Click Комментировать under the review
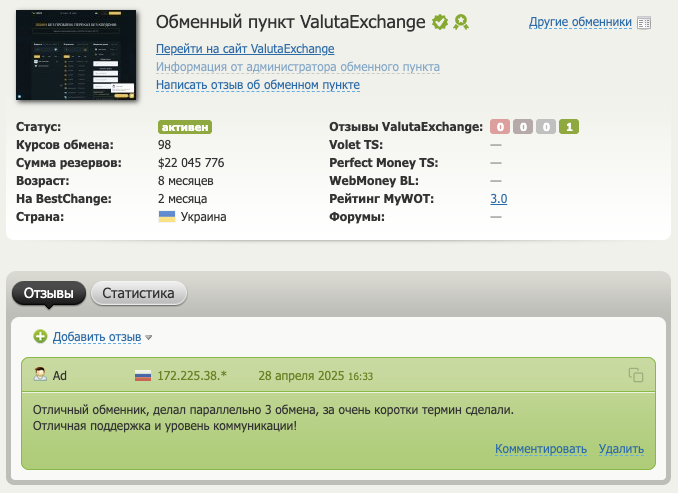The image size is (678, 493). [541, 449]
